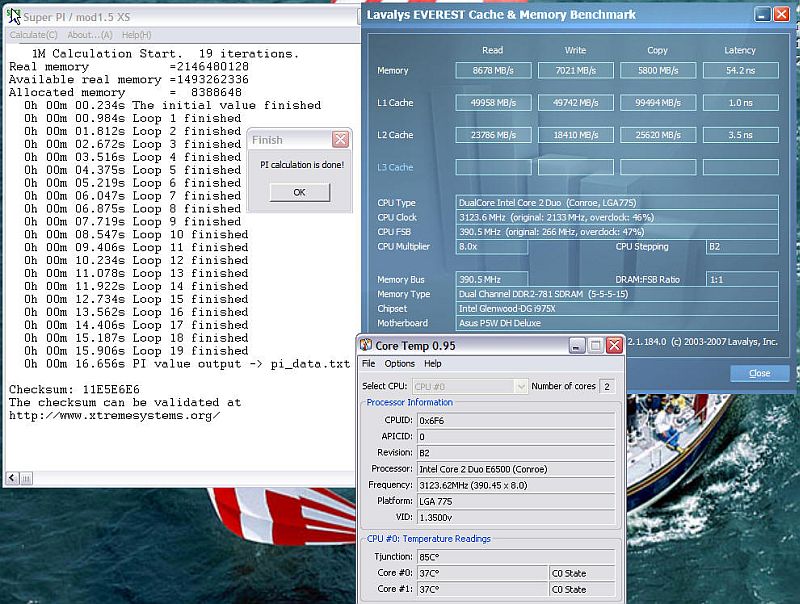Minimize the Core Temp window
This screenshot has height=604, width=800.
[577, 345]
